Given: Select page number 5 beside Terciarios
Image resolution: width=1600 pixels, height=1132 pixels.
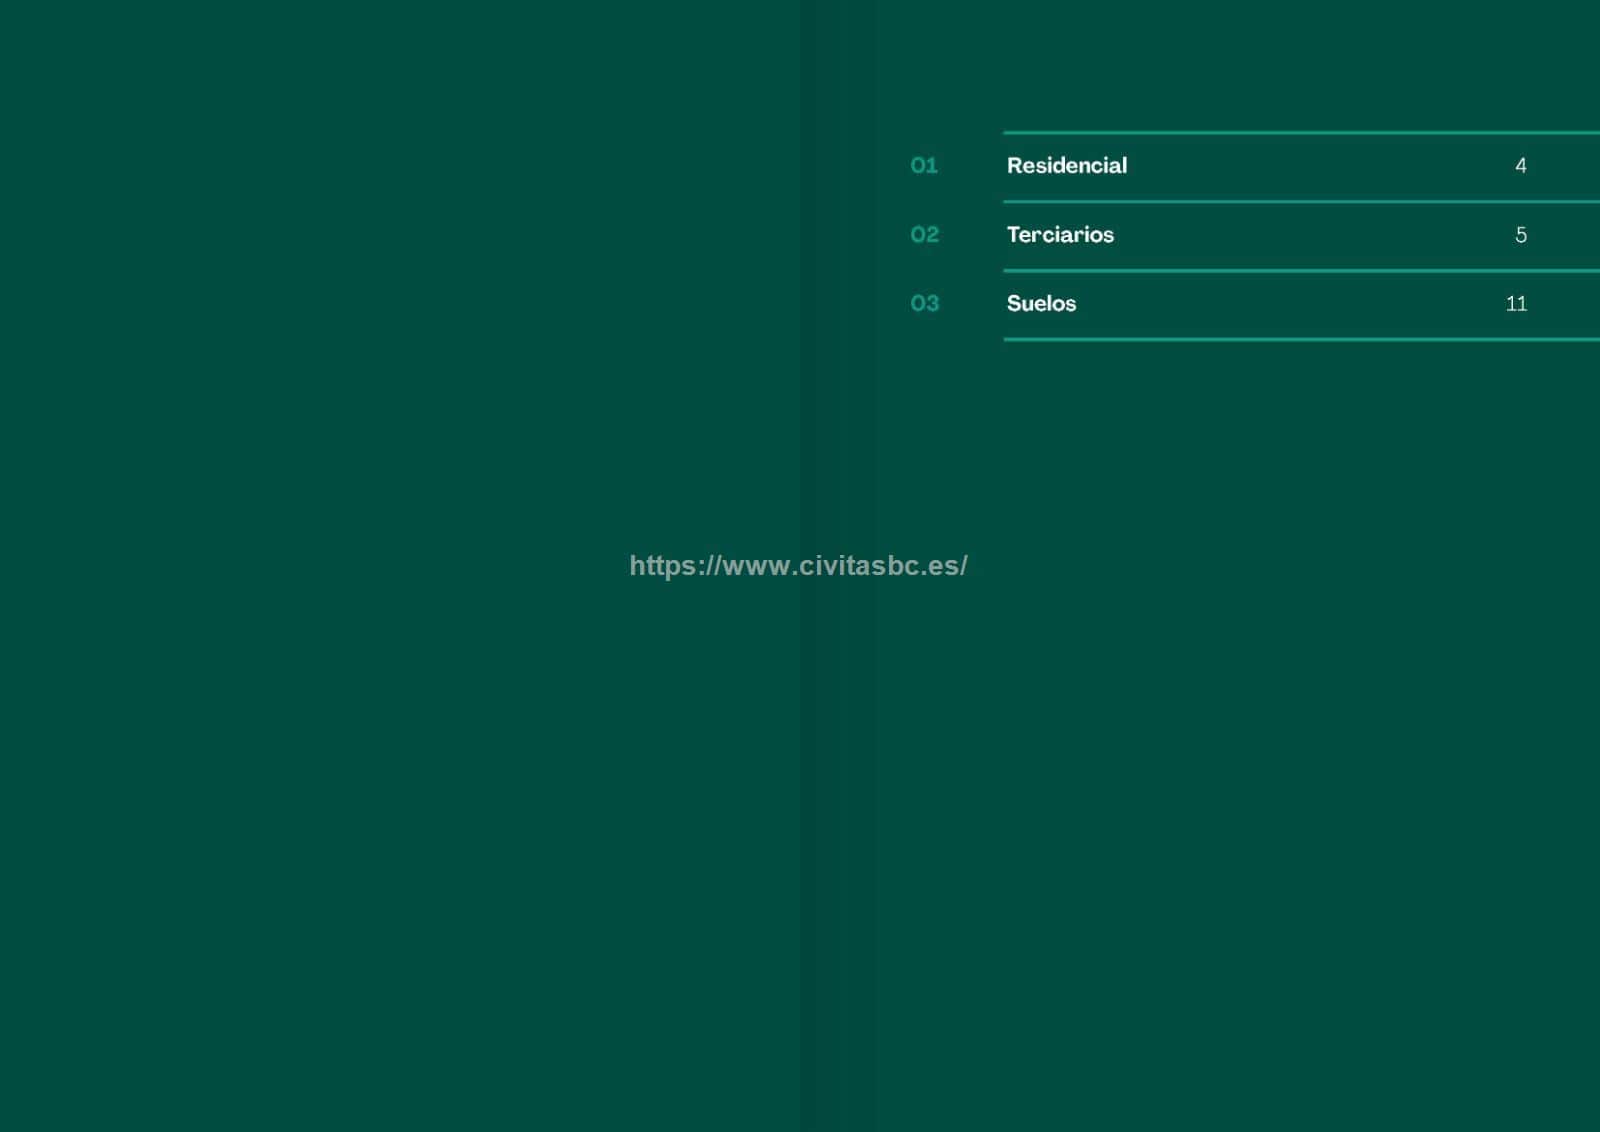Looking at the screenshot, I should point(1520,235).
